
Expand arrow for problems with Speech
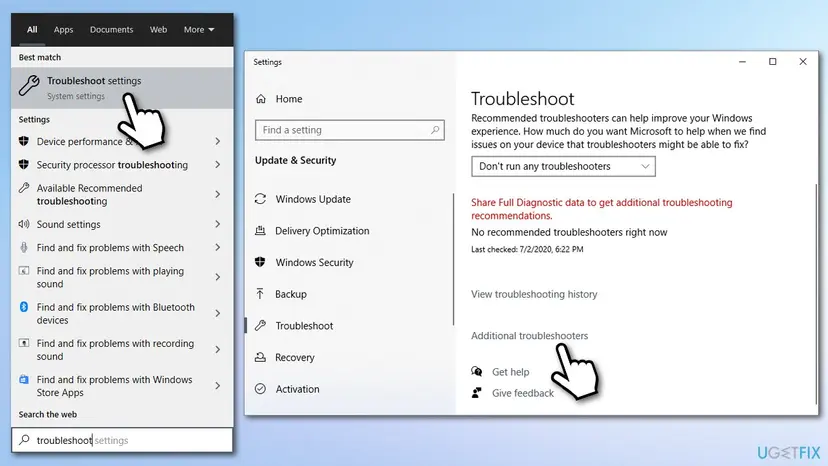click(218, 247)
